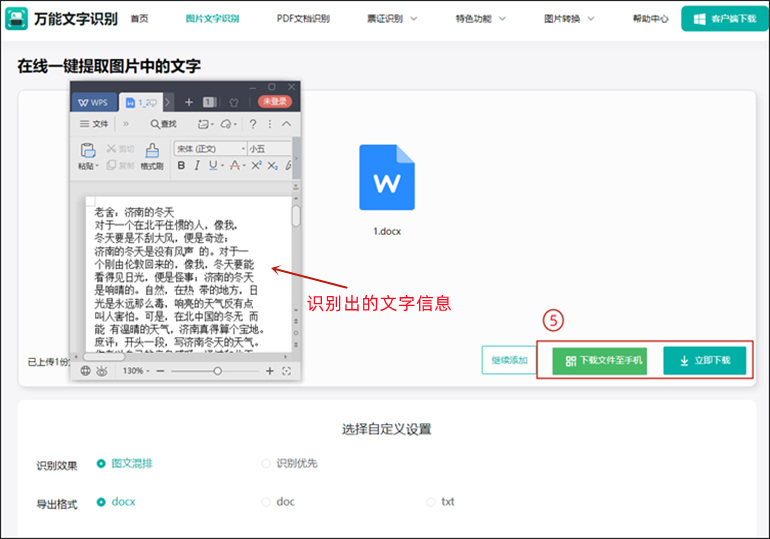Open the 宋体 (正文) font name dropdown
This screenshot has width=770, height=539.
pos(209,148)
